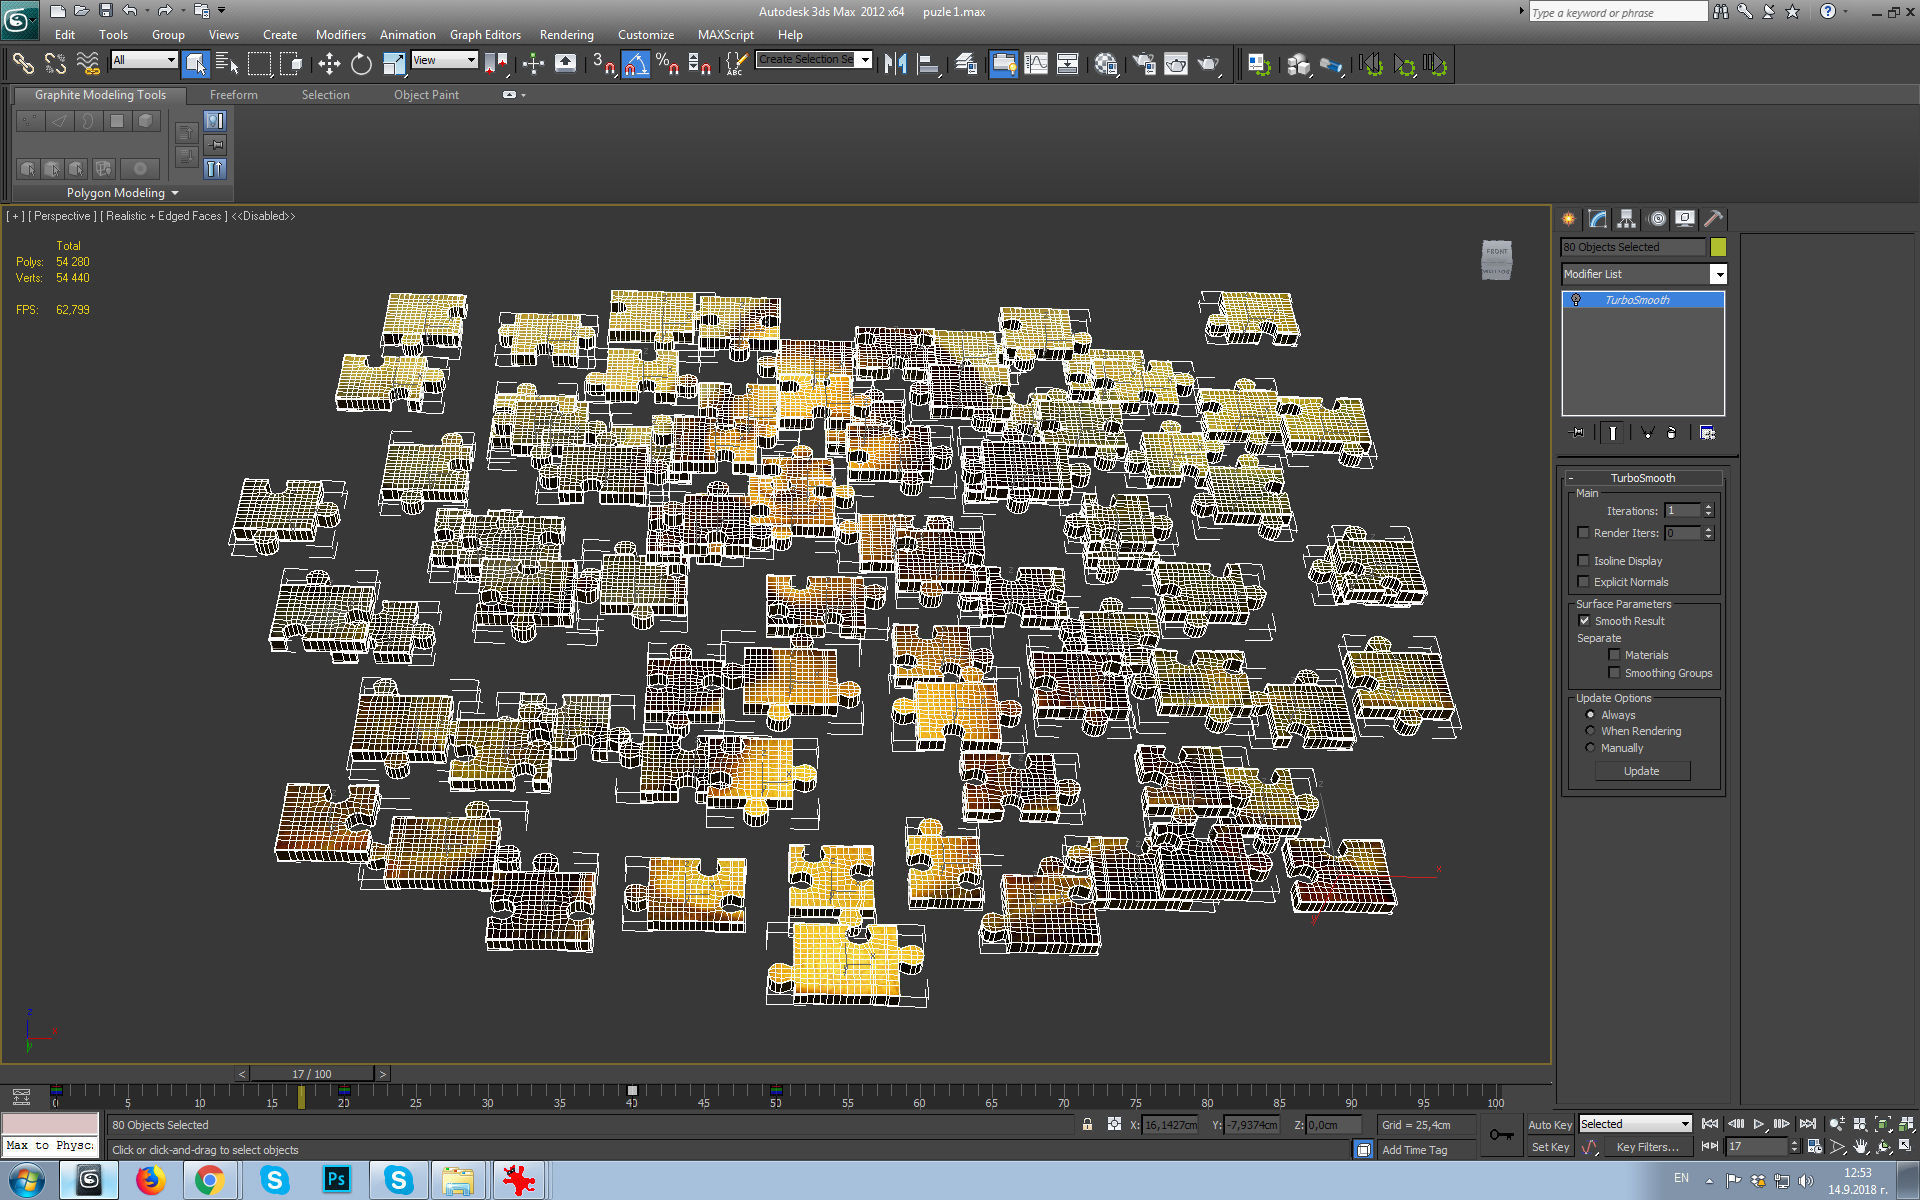The height and width of the screenshot is (1200, 1920).
Task: Open the Selected key mode dropdown
Action: 1635,1124
